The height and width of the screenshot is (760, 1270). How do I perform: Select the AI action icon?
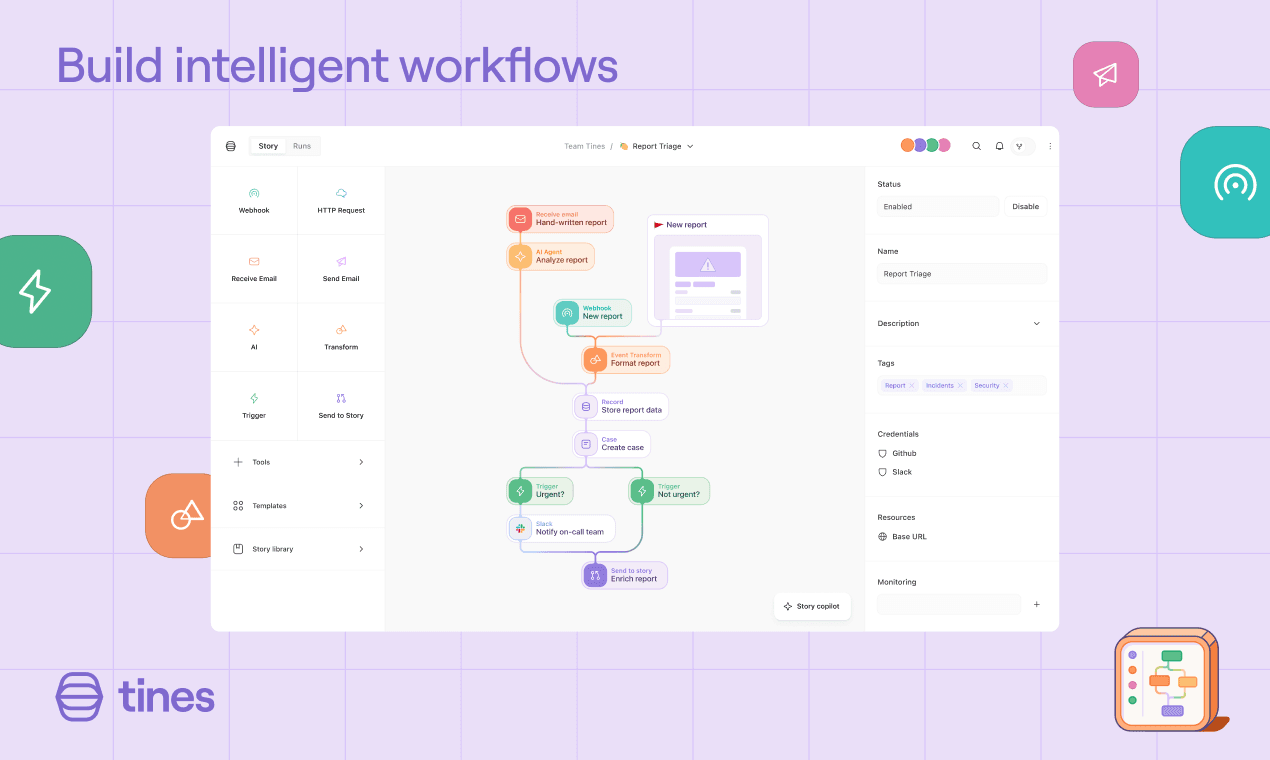pos(254,329)
